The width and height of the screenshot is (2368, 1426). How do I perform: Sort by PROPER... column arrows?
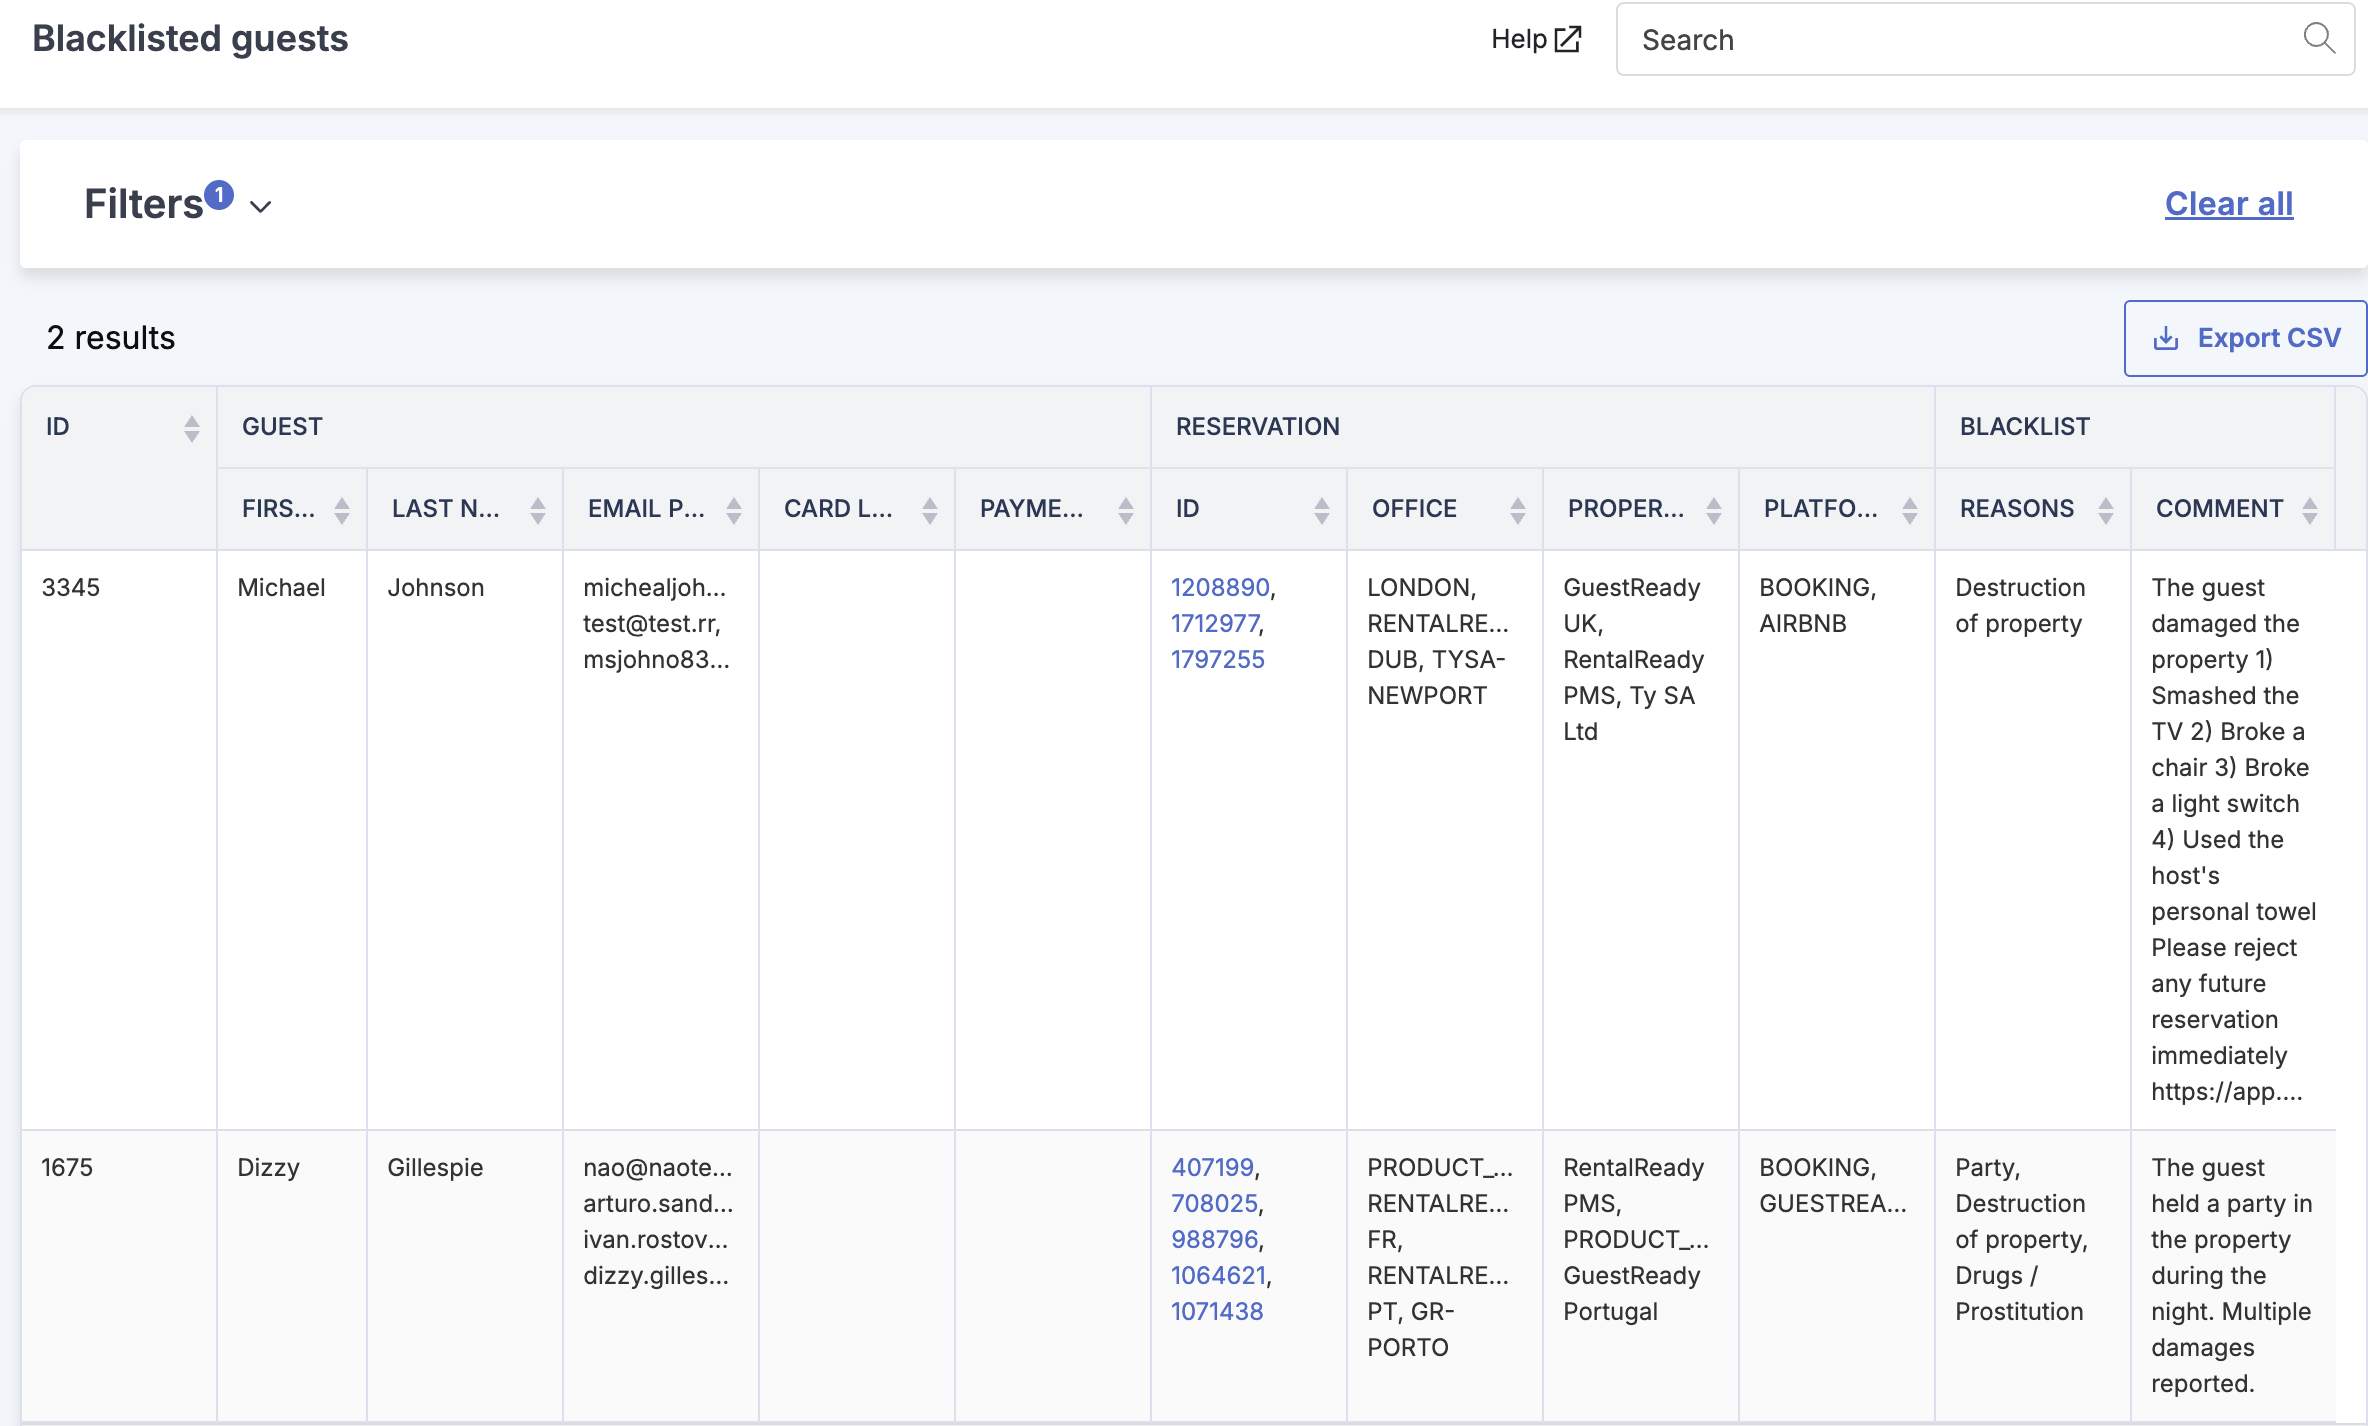click(x=1714, y=510)
